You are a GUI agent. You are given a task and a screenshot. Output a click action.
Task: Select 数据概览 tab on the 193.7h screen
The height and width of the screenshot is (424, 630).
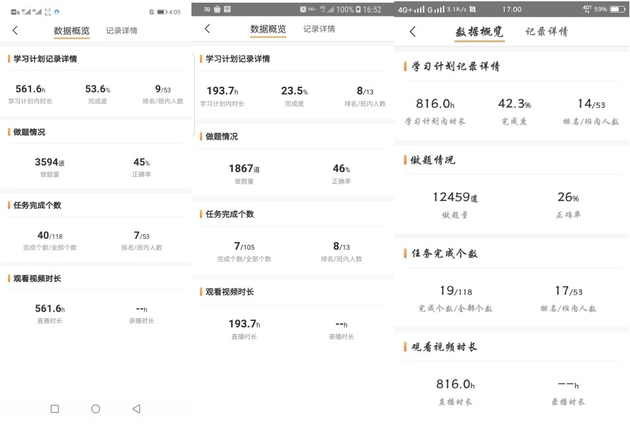coord(267,30)
